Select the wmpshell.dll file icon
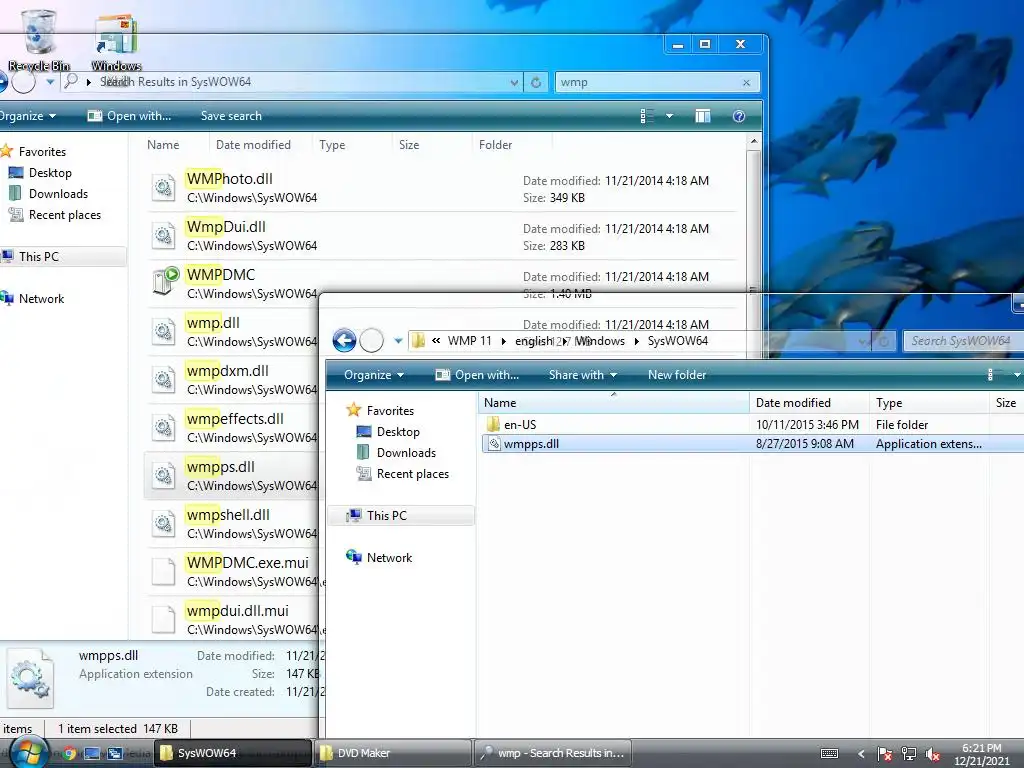The width and height of the screenshot is (1024, 768). tap(163, 524)
